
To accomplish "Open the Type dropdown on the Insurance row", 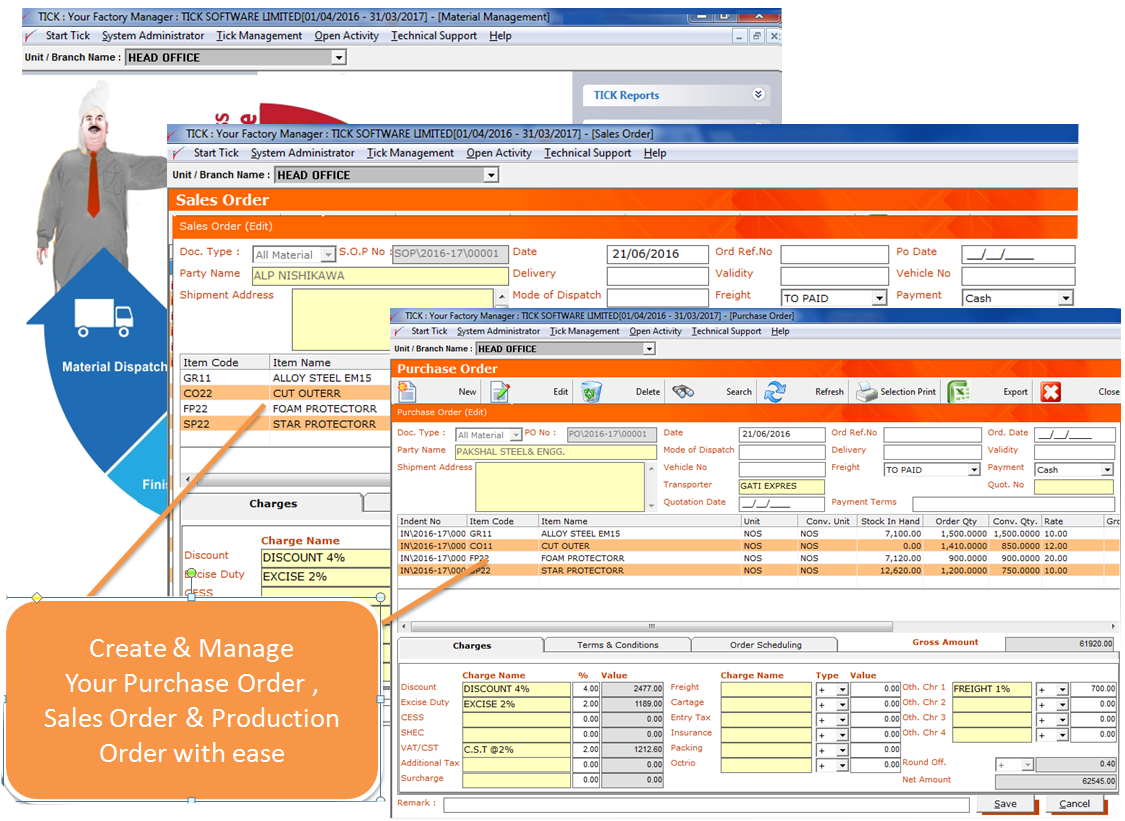I will click(842, 735).
